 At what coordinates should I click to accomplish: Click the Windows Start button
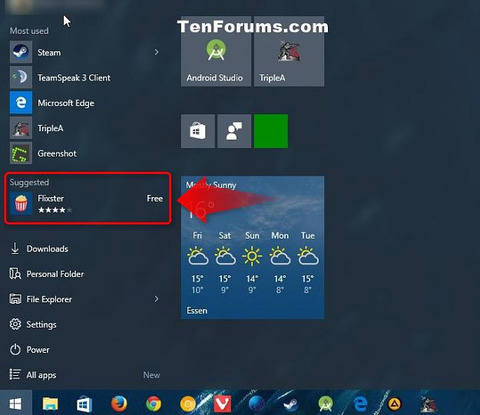pyautogui.click(x=16, y=404)
